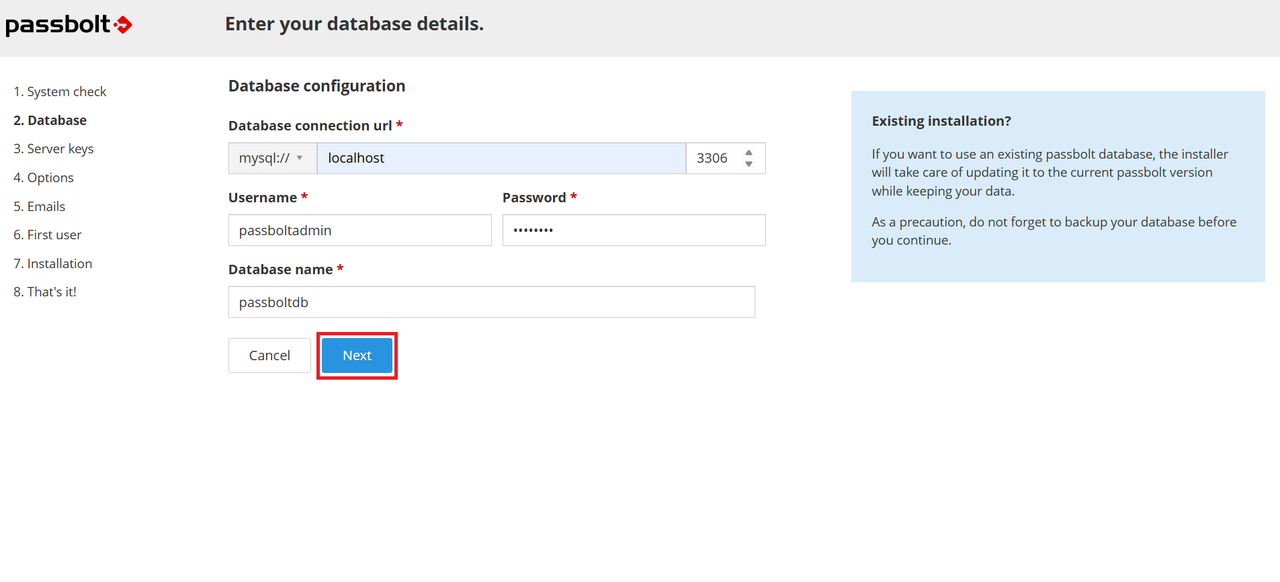
Task: Focus the Username field passboltadmin
Action: pyautogui.click(x=360, y=230)
